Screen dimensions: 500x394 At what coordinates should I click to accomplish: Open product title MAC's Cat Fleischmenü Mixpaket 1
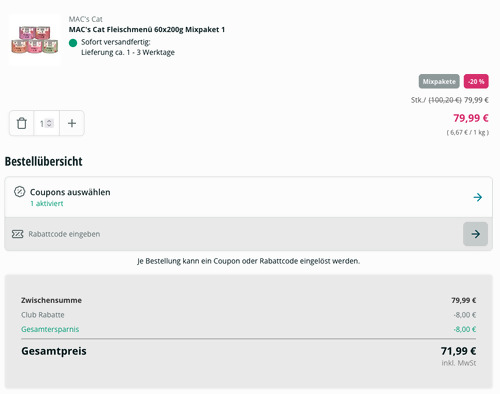click(147, 29)
